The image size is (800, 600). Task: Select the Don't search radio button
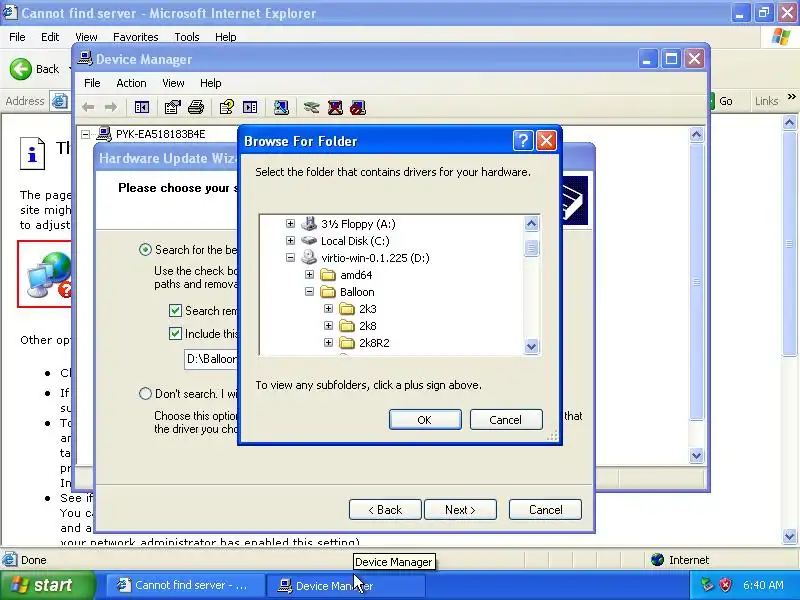(x=145, y=393)
